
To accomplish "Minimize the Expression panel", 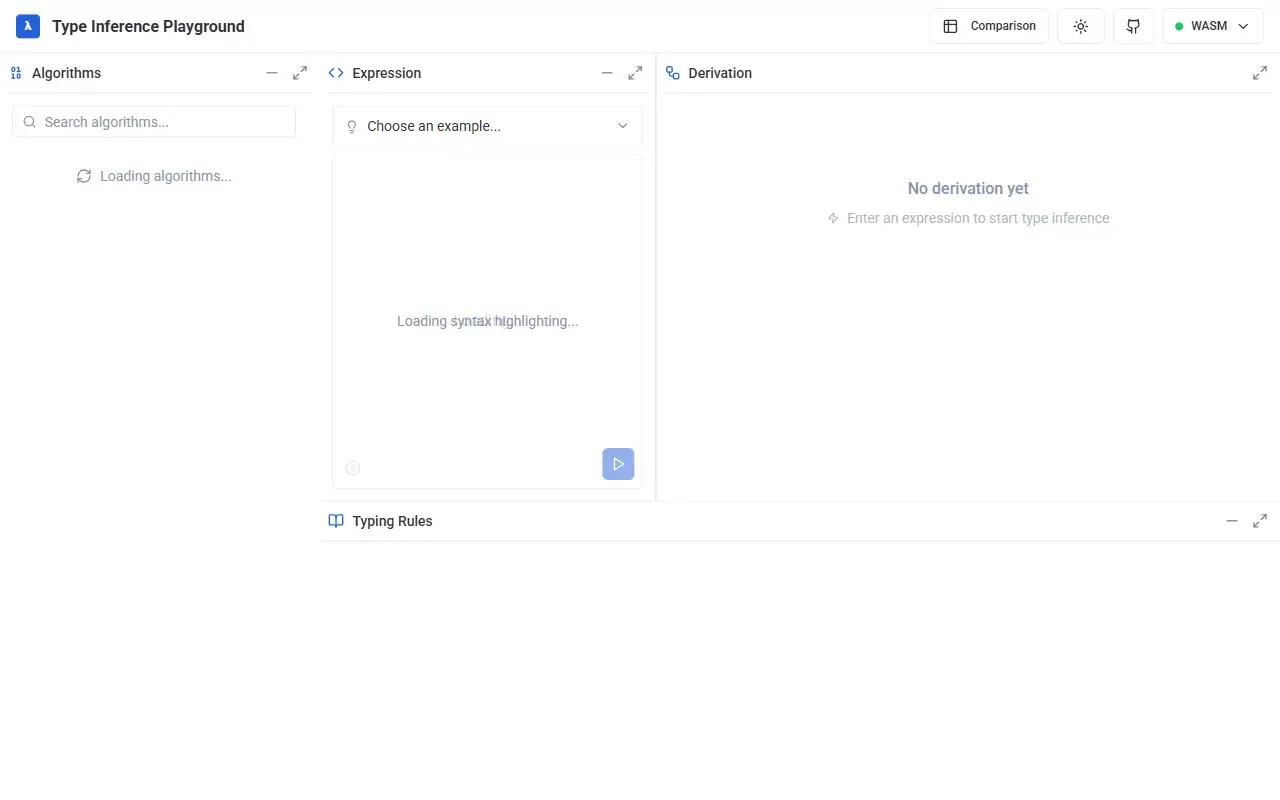I will point(607,73).
